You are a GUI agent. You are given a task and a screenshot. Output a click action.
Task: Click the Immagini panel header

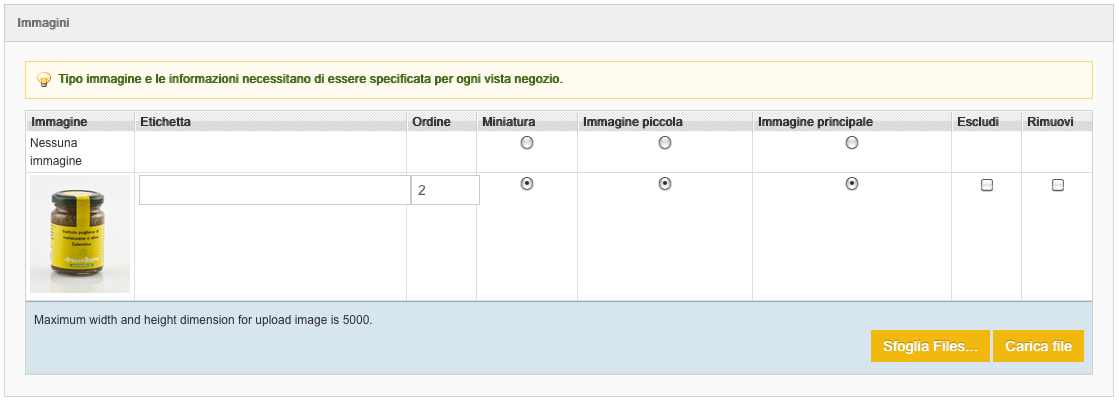click(43, 22)
